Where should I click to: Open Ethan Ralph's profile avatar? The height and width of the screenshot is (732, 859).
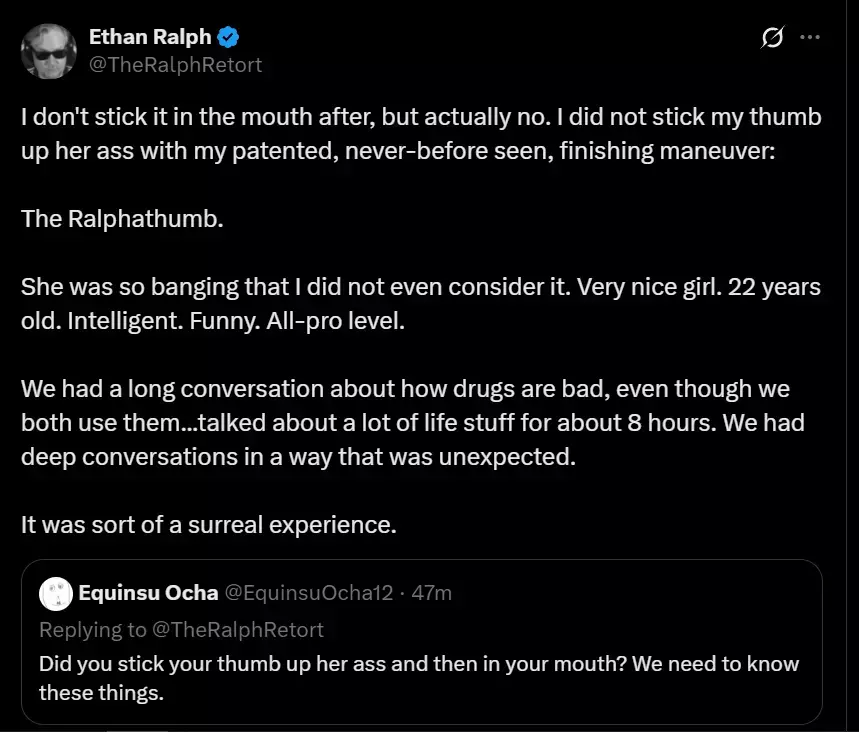click(x=49, y=52)
